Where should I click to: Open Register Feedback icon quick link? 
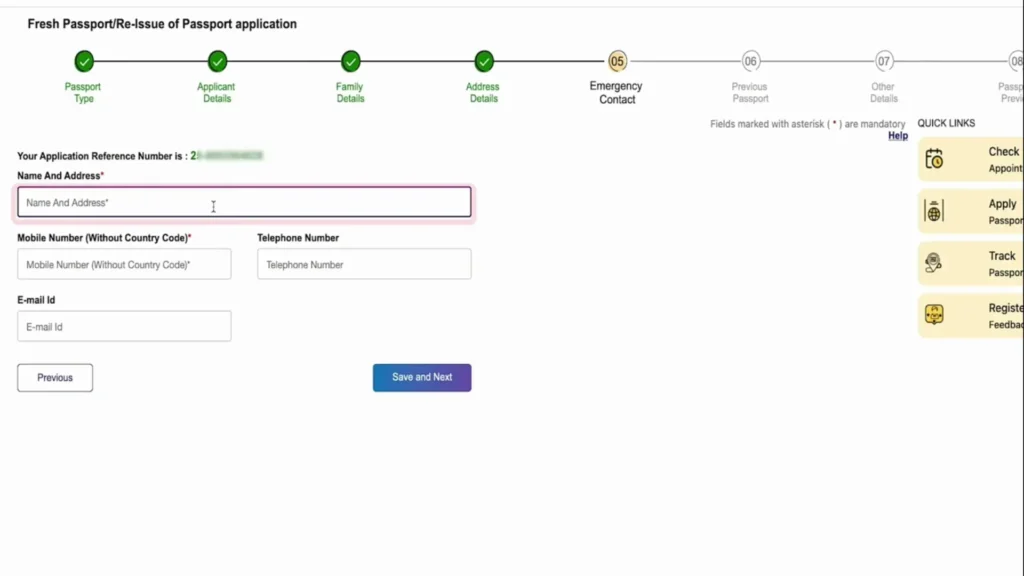[934, 314]
